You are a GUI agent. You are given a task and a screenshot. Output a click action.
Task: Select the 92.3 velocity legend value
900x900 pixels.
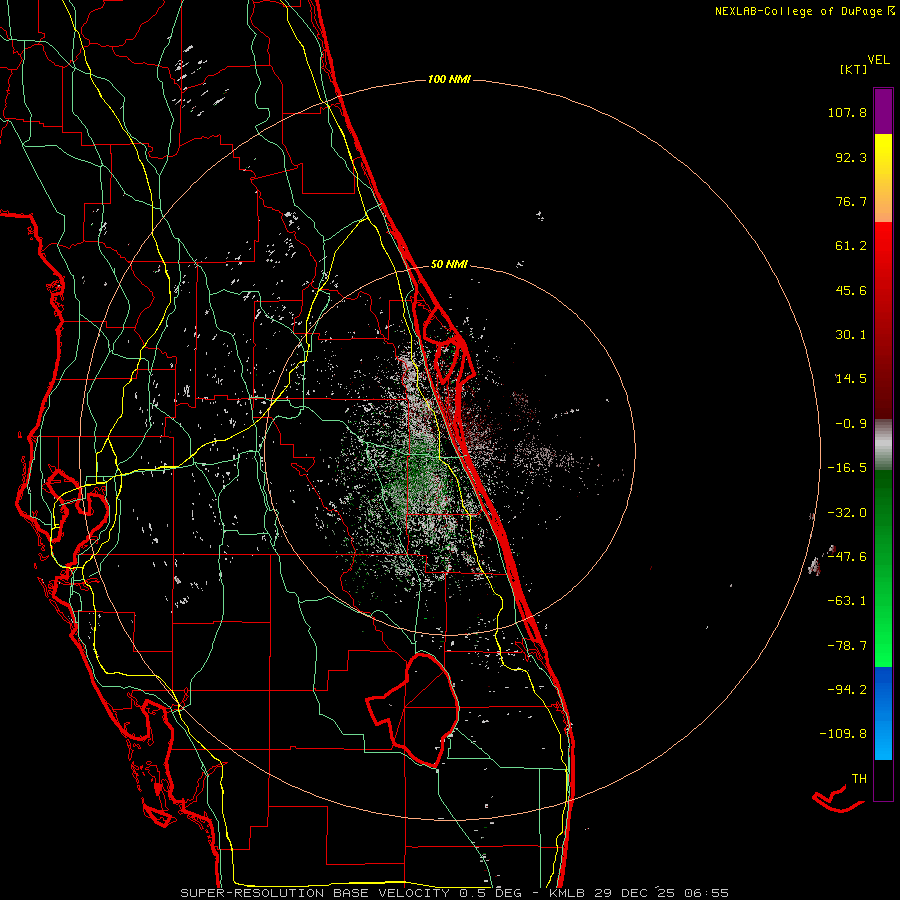point(851,157)
